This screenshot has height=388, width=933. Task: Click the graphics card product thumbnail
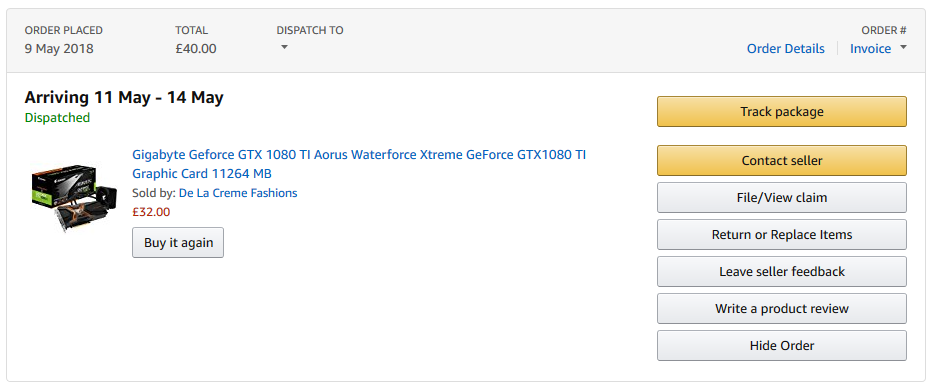pos(74,196)
